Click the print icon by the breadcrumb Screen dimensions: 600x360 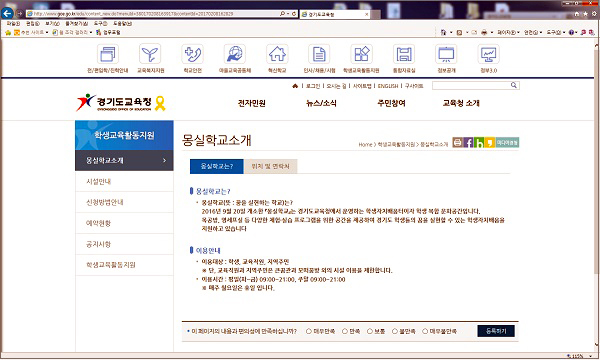tap(457, 142)
